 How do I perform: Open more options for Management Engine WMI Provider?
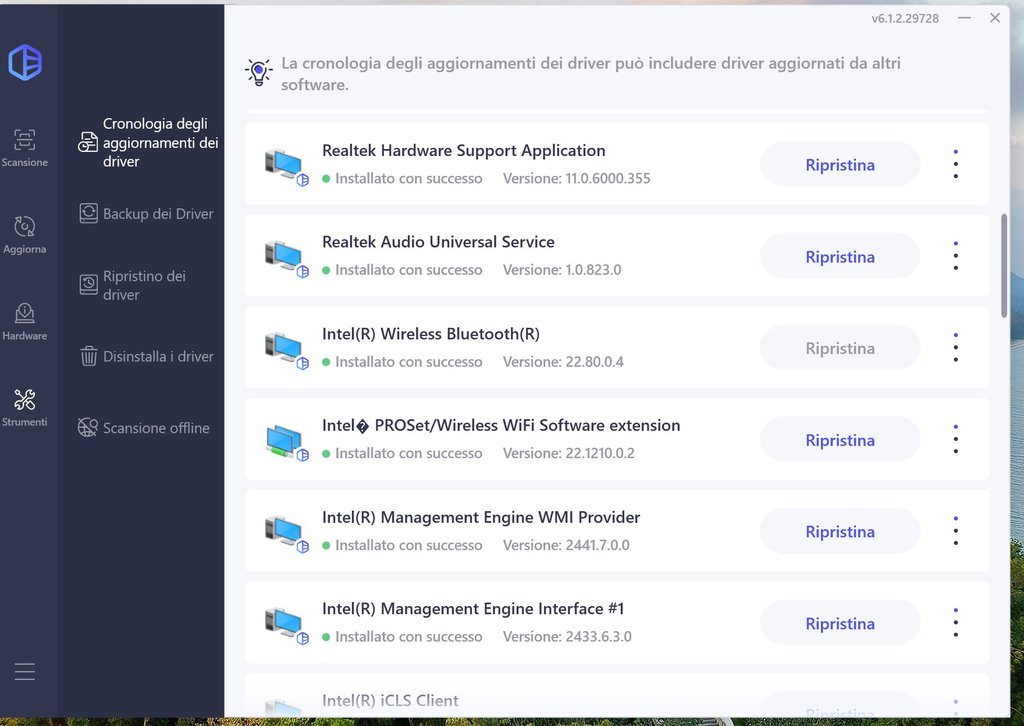[x=955, y=531]
